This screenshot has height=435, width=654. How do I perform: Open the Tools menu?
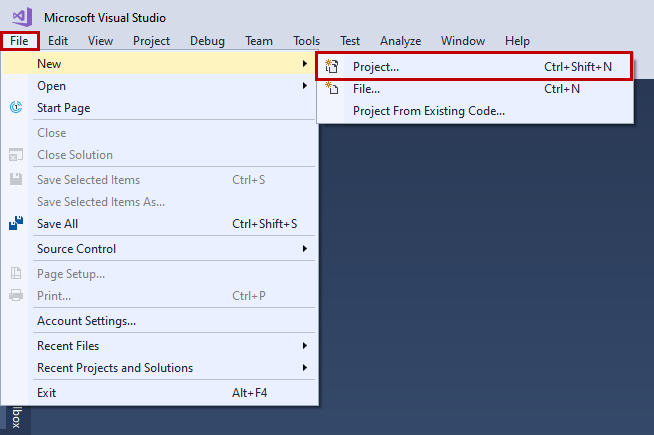pyautogui.click(x=306, y=41)
